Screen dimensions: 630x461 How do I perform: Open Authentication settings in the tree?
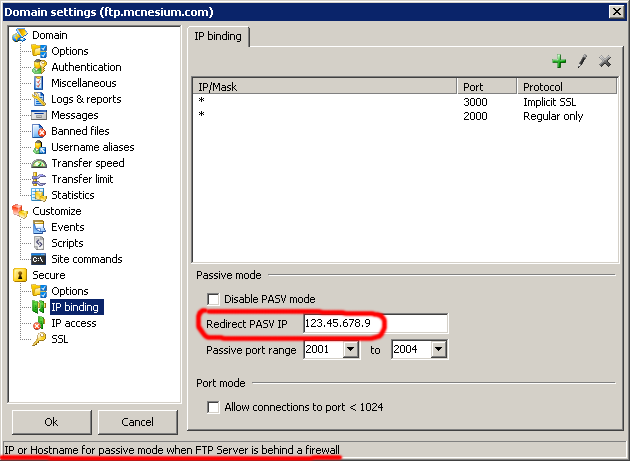86,67
